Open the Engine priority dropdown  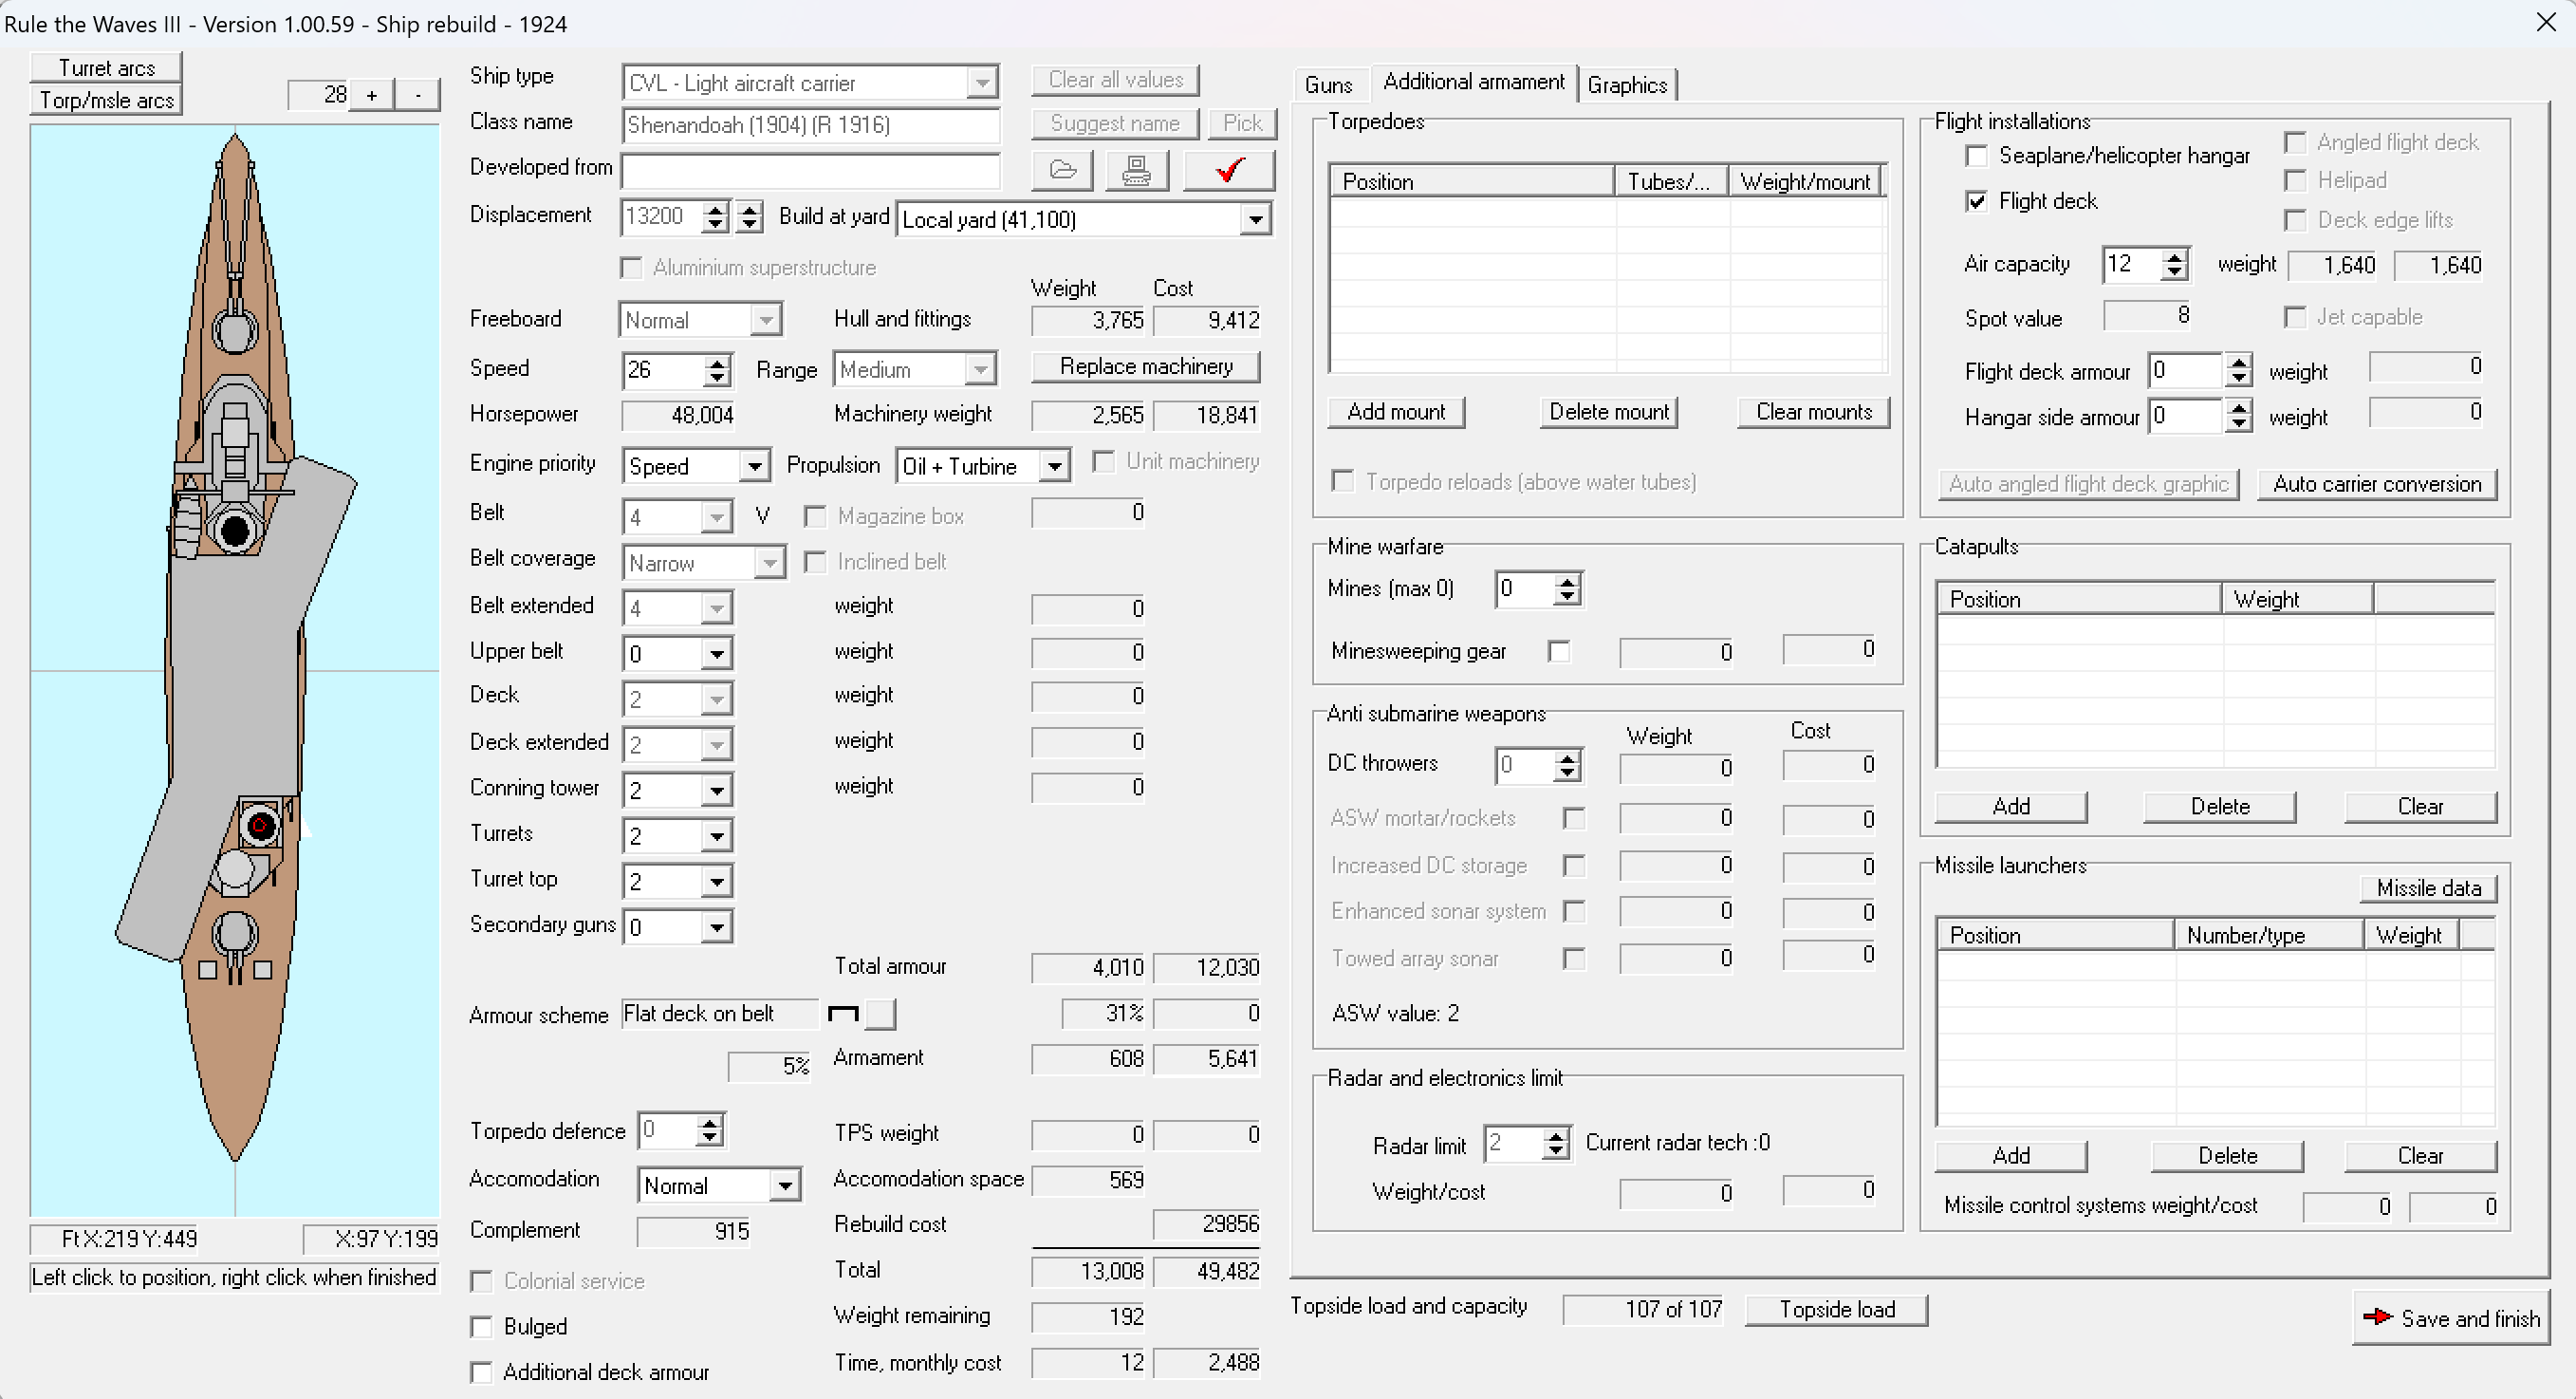coord(755,466)
